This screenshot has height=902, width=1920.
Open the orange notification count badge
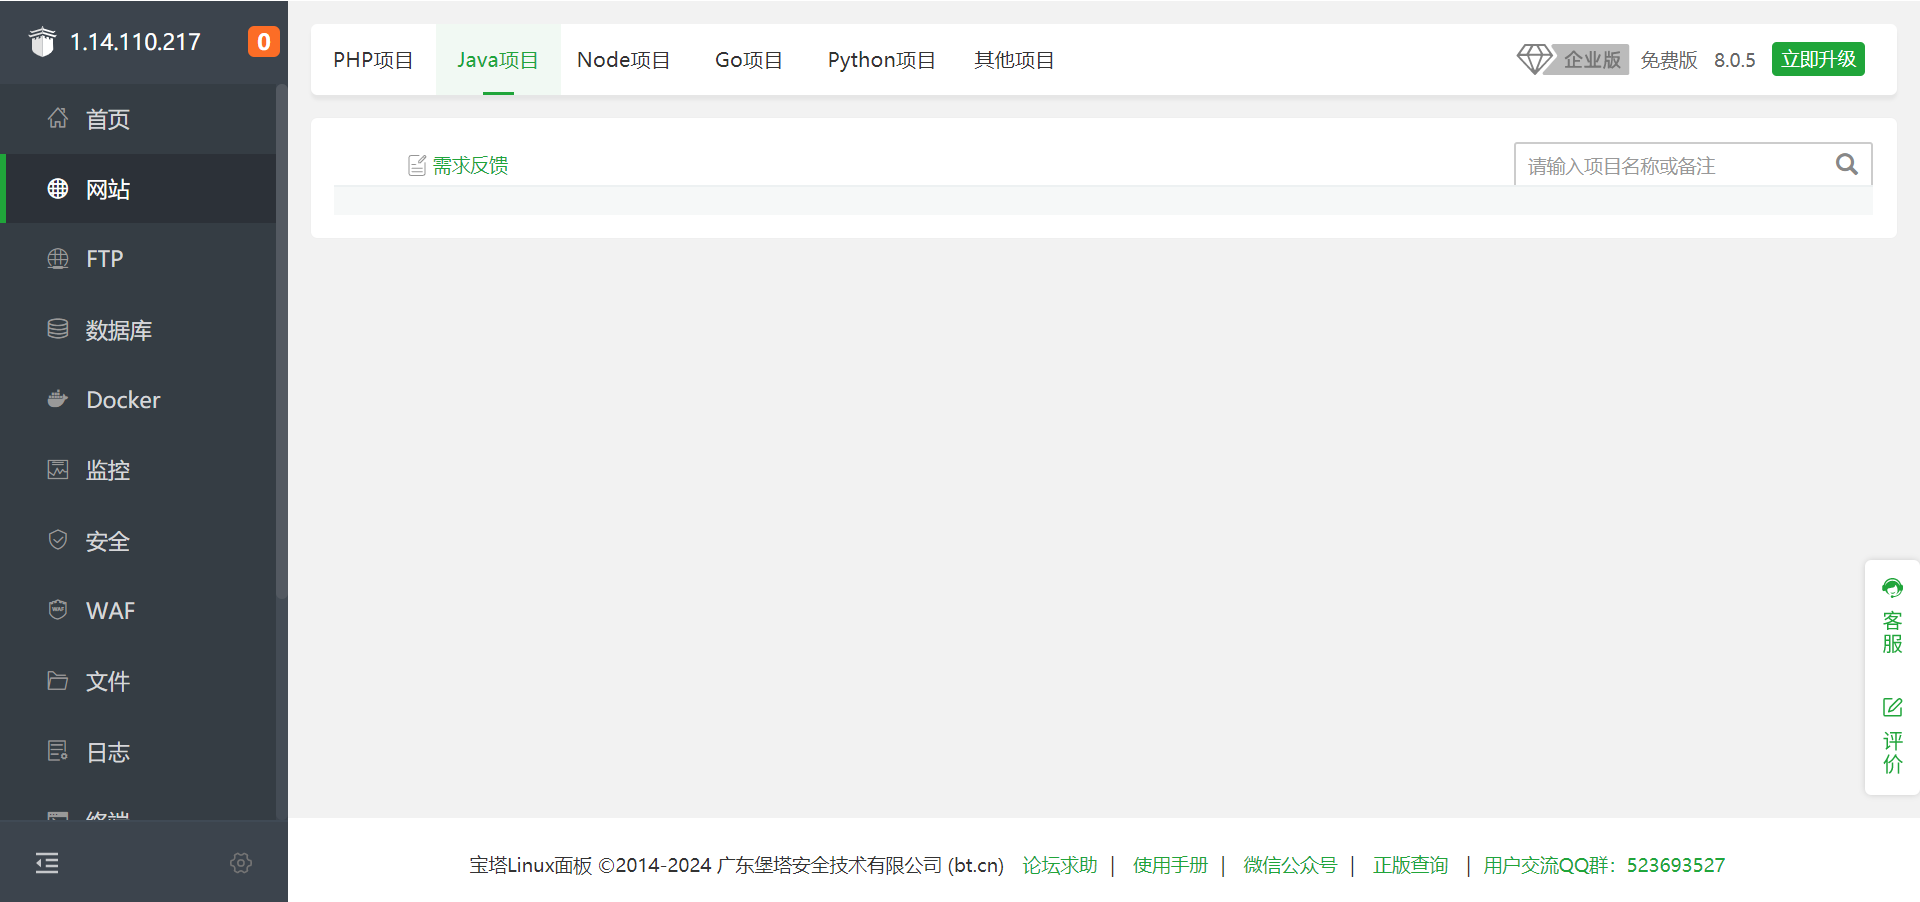tap(264, 42)
